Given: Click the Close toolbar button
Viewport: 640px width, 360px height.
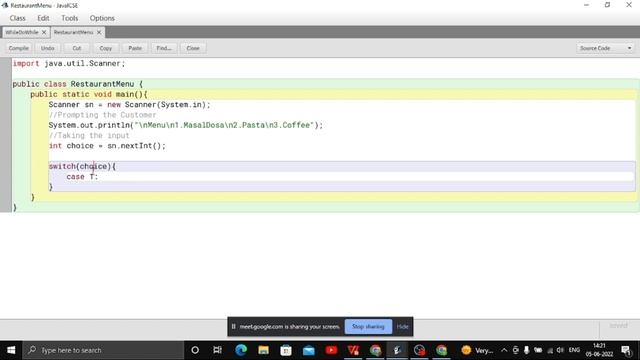Looking at the screenshot, I should tap(193, 48).
